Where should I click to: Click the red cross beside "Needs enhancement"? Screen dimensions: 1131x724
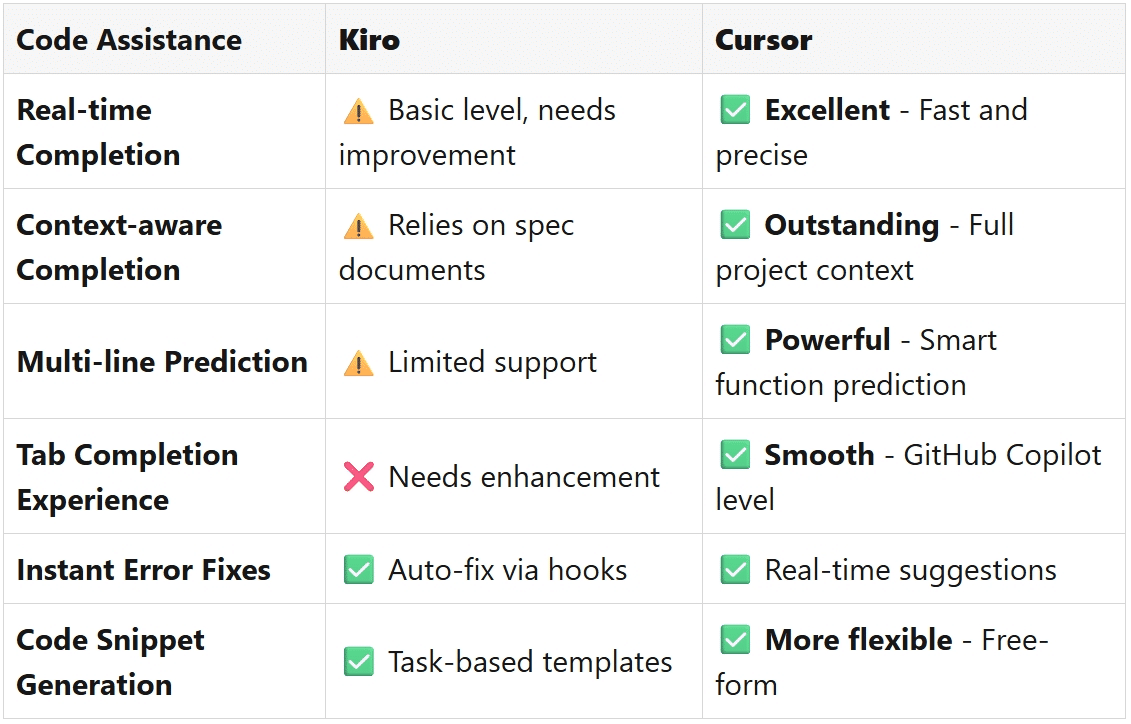[x=358, y=477]
